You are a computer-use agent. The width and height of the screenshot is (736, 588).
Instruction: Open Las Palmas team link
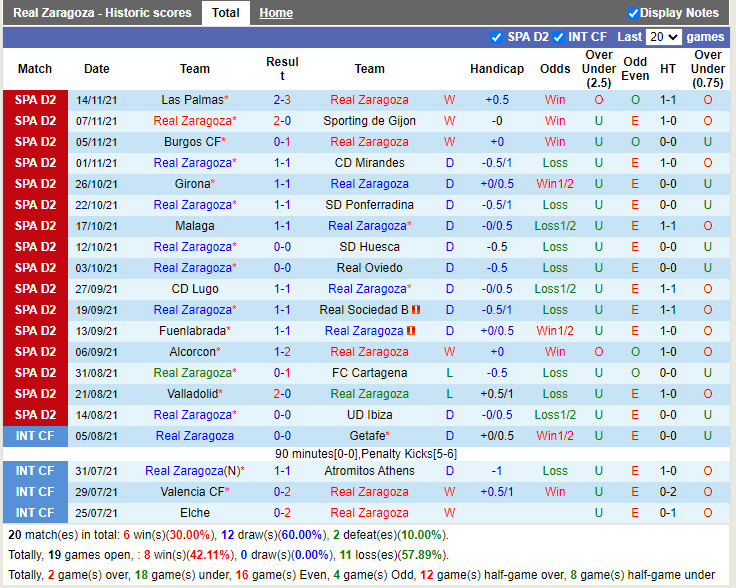click(194, 100)
